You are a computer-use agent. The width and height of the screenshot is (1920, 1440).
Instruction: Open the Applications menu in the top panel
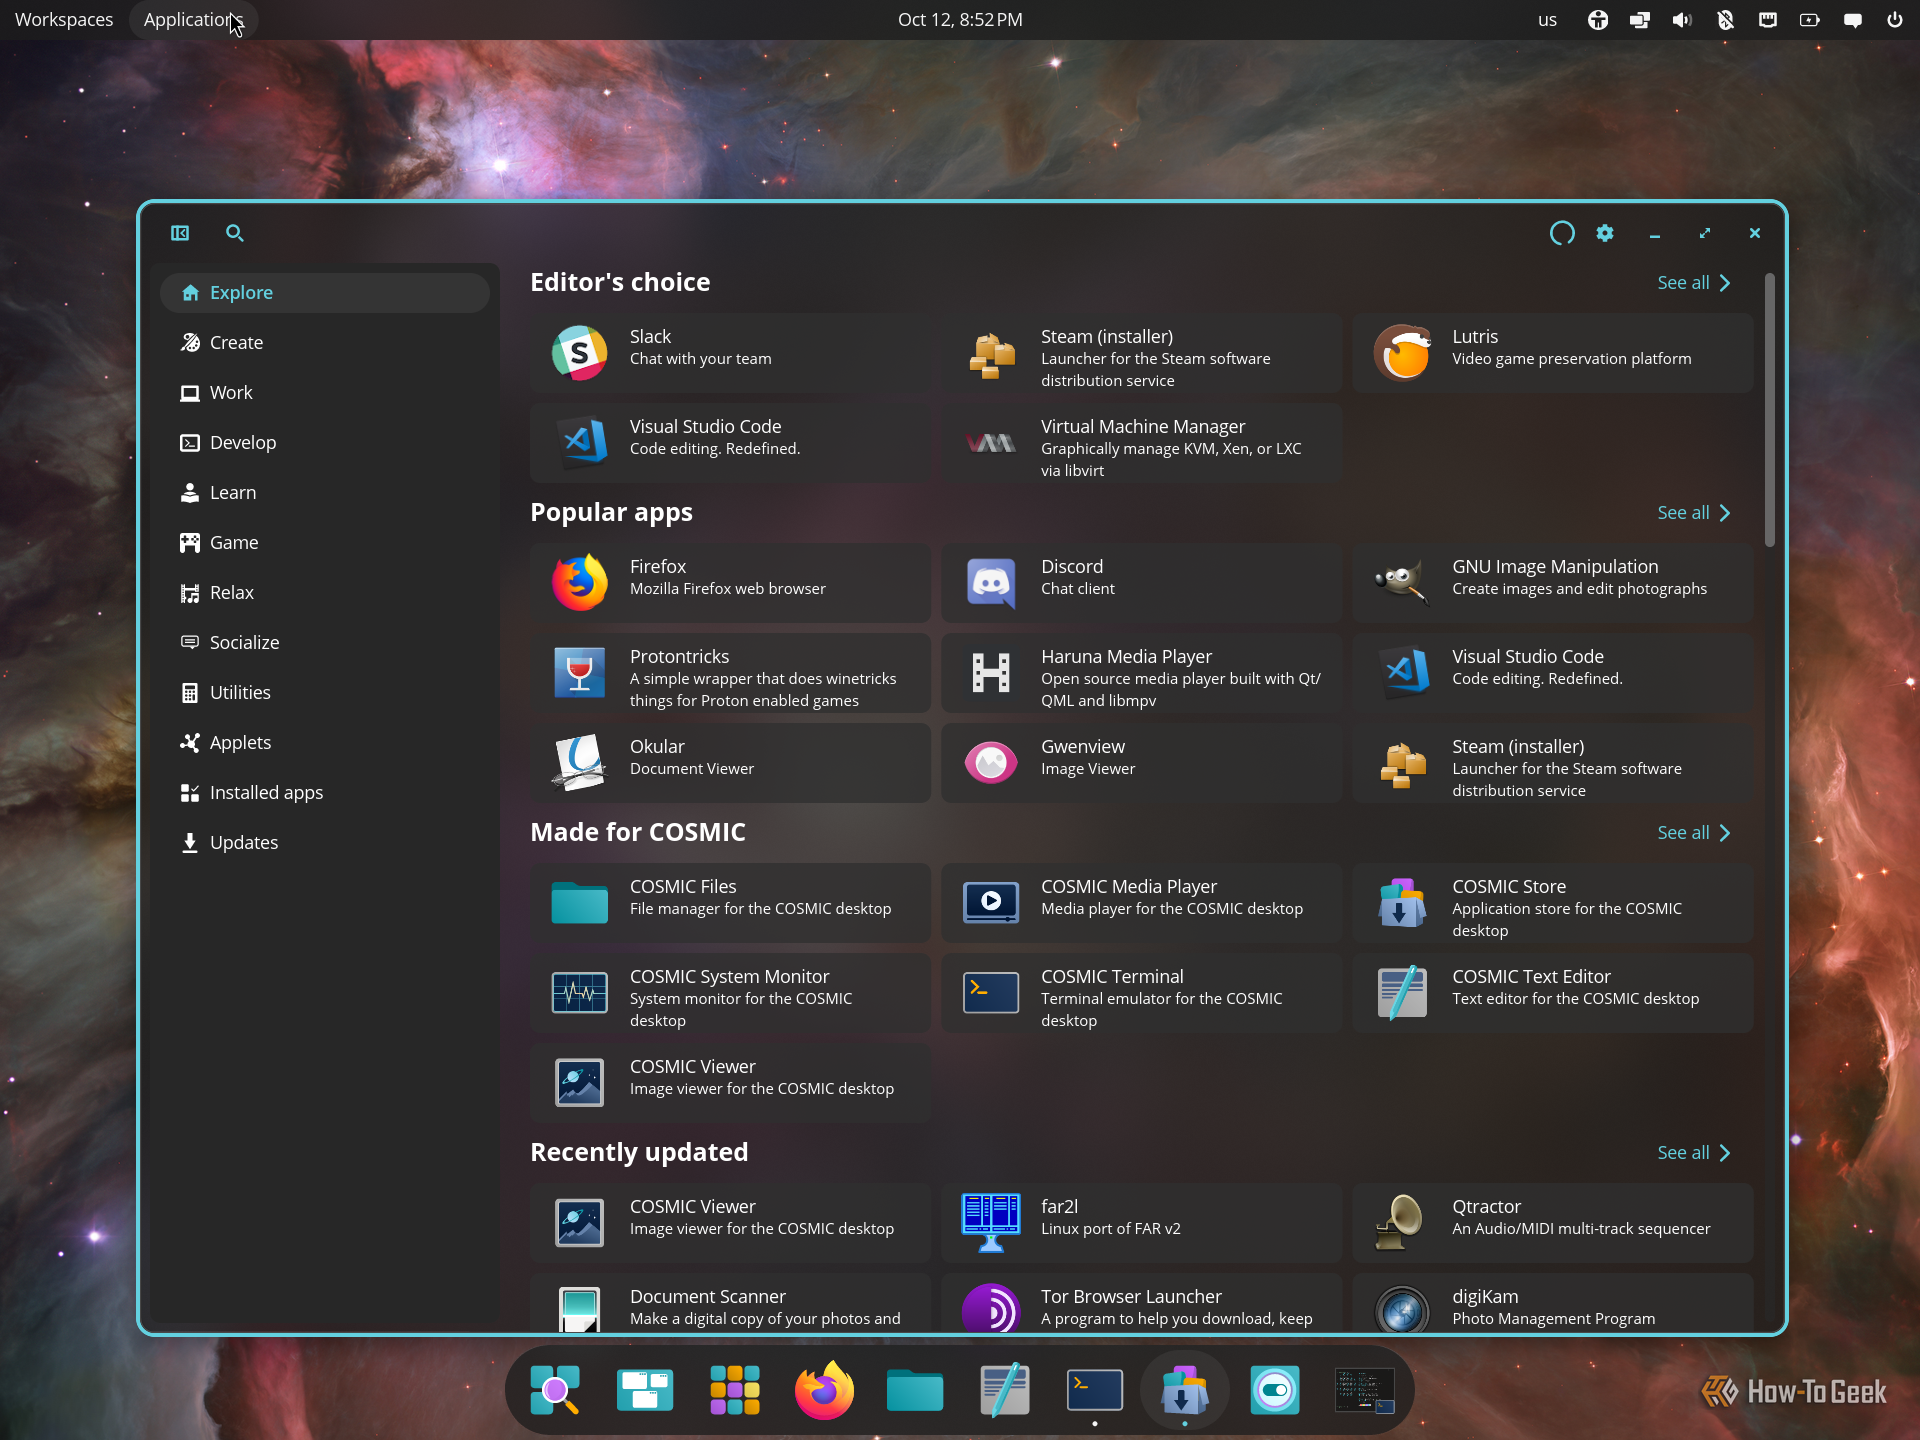(193, 20)
